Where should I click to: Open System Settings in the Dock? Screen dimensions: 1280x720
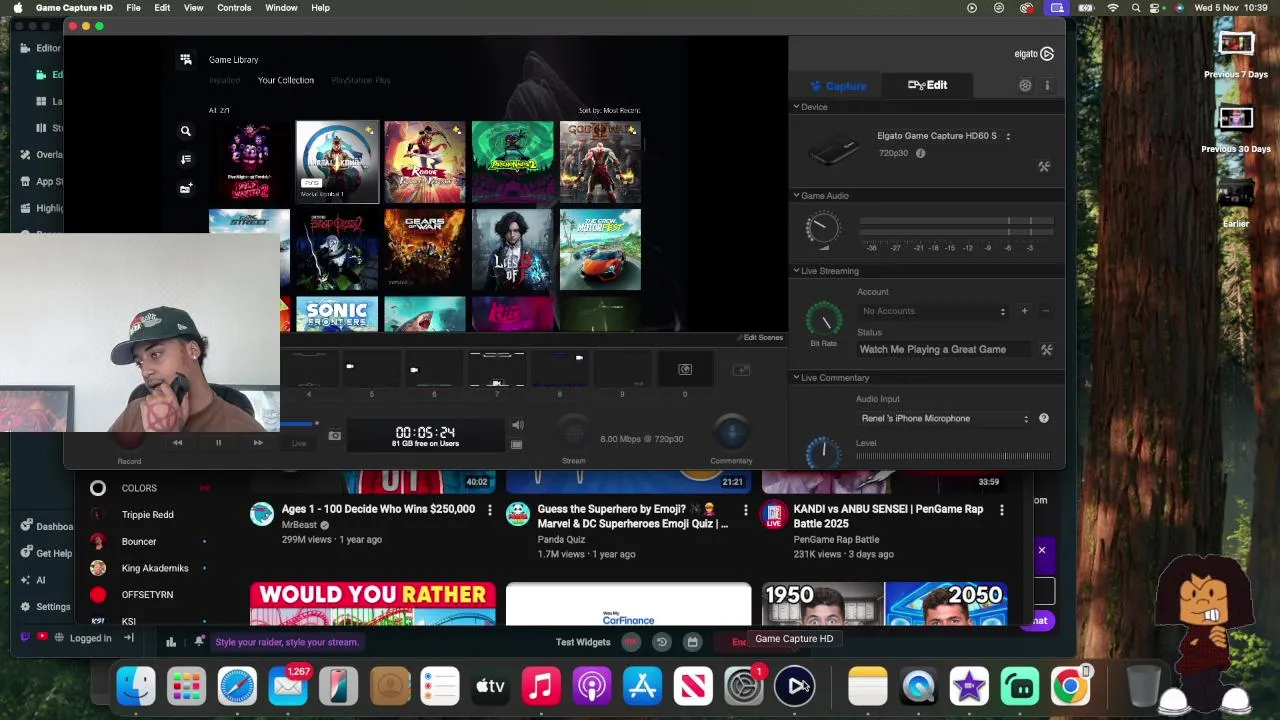(744, 686)
